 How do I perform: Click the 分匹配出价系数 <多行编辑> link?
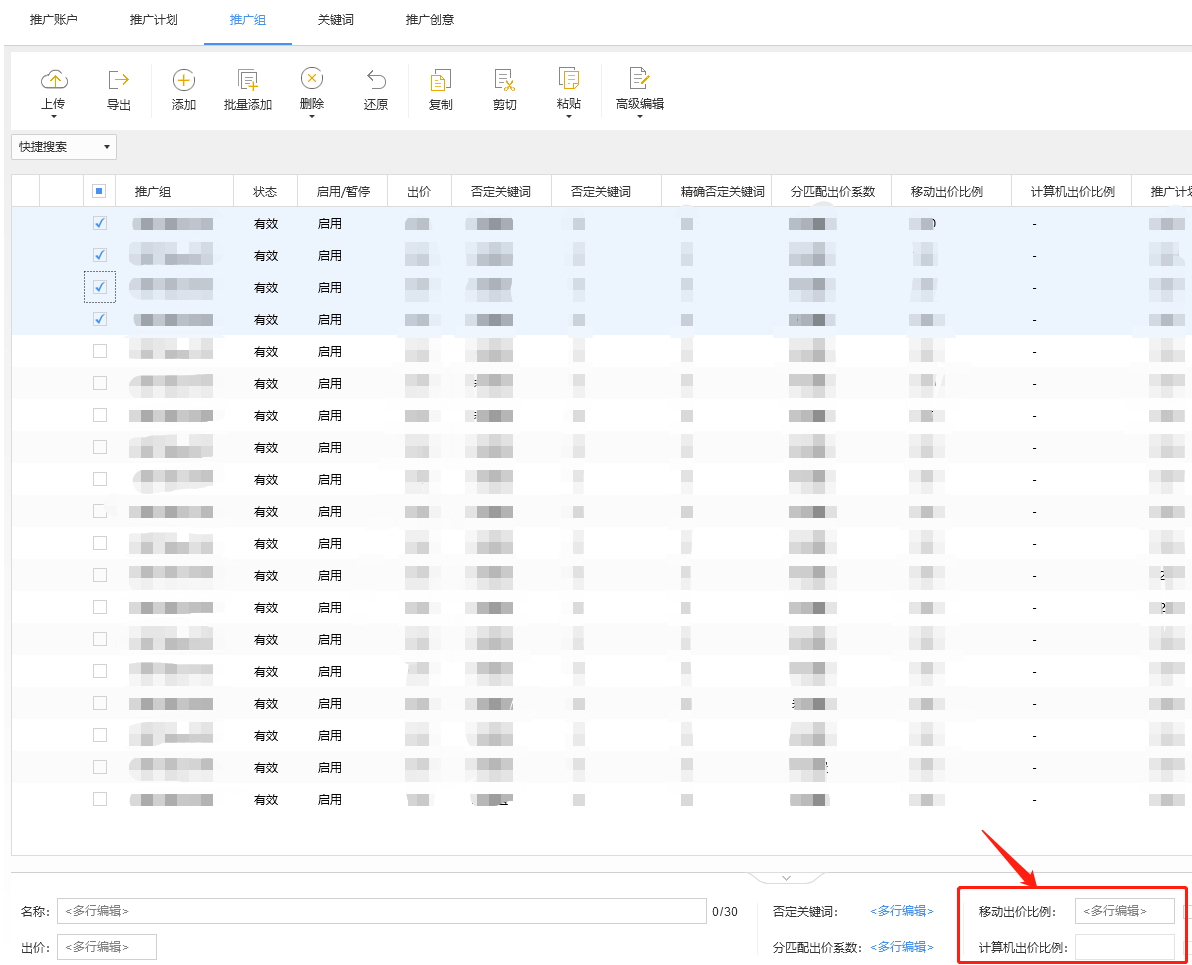(x=902, y=947)
